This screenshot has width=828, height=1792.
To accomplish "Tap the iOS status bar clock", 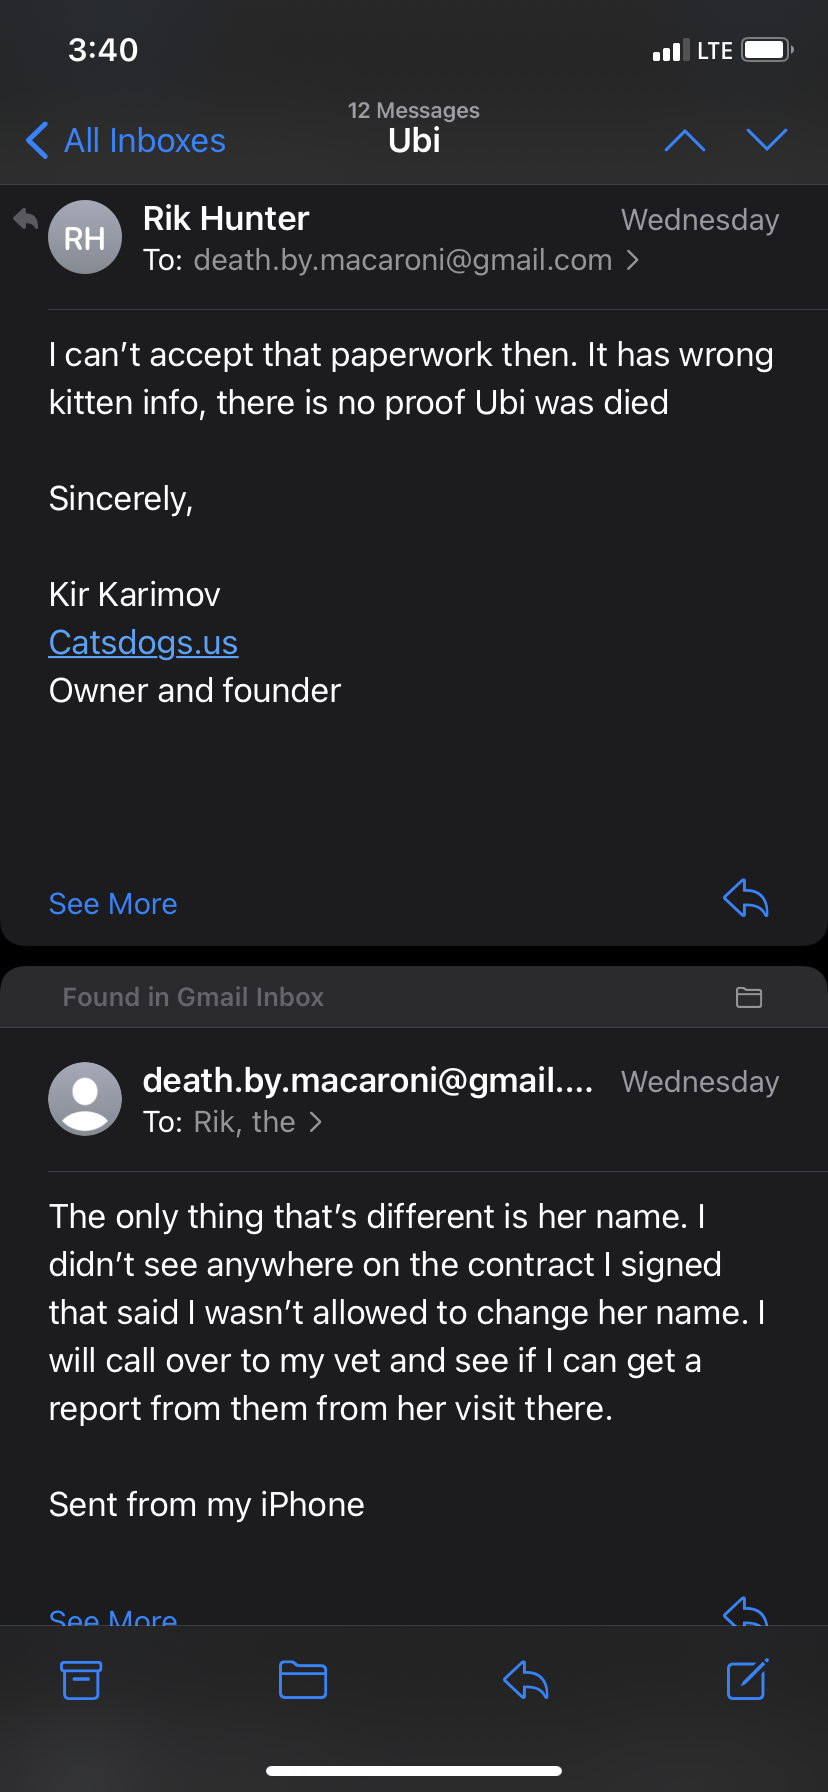I will (x=103, y=50).
